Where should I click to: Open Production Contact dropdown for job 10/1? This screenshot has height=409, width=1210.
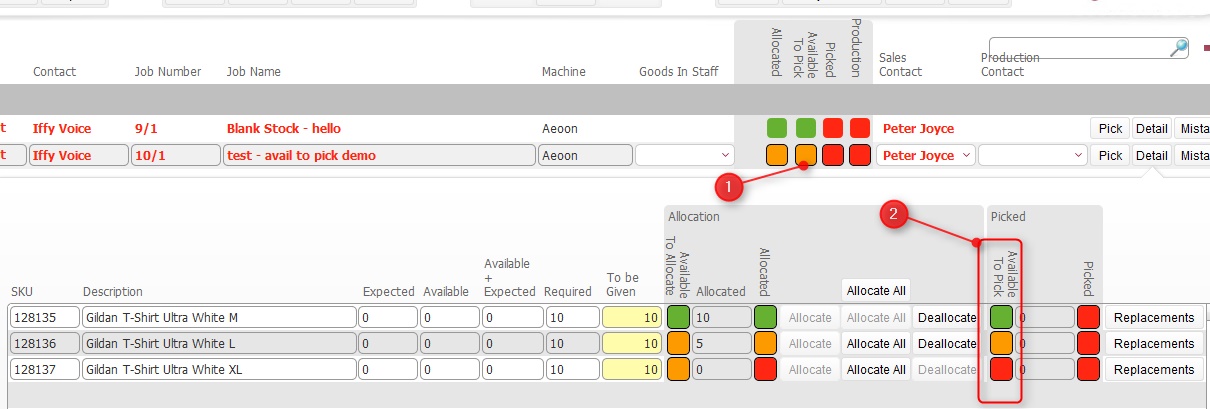click(1032, 155)
